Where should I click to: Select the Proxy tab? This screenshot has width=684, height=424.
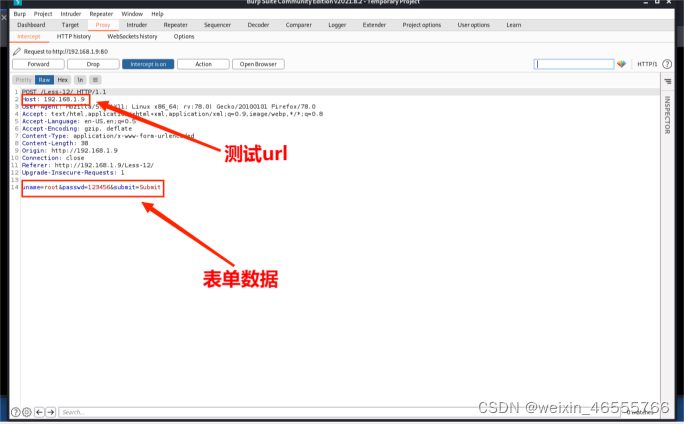click(x=103, y=25)
